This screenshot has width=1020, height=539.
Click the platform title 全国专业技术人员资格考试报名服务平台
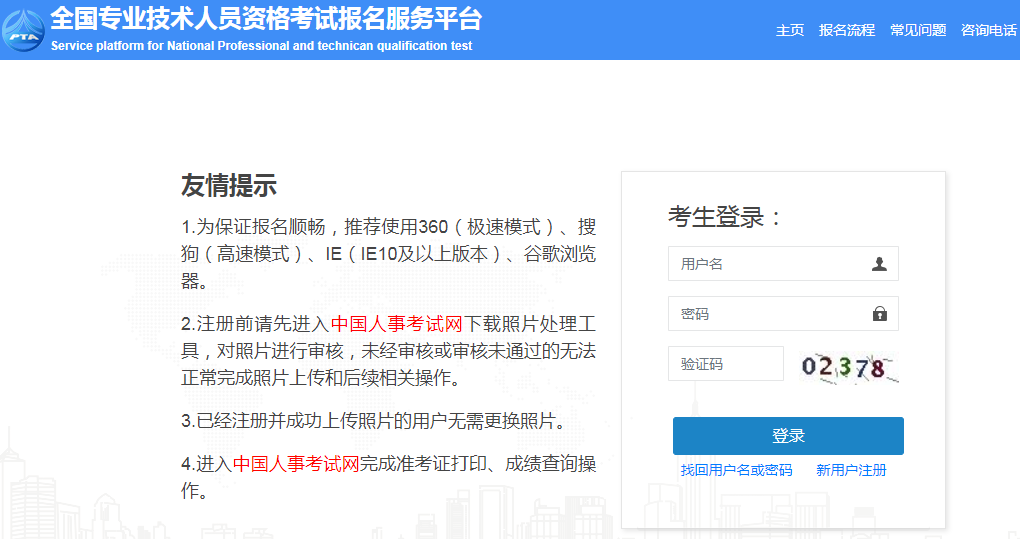click(x=266, y=18)
